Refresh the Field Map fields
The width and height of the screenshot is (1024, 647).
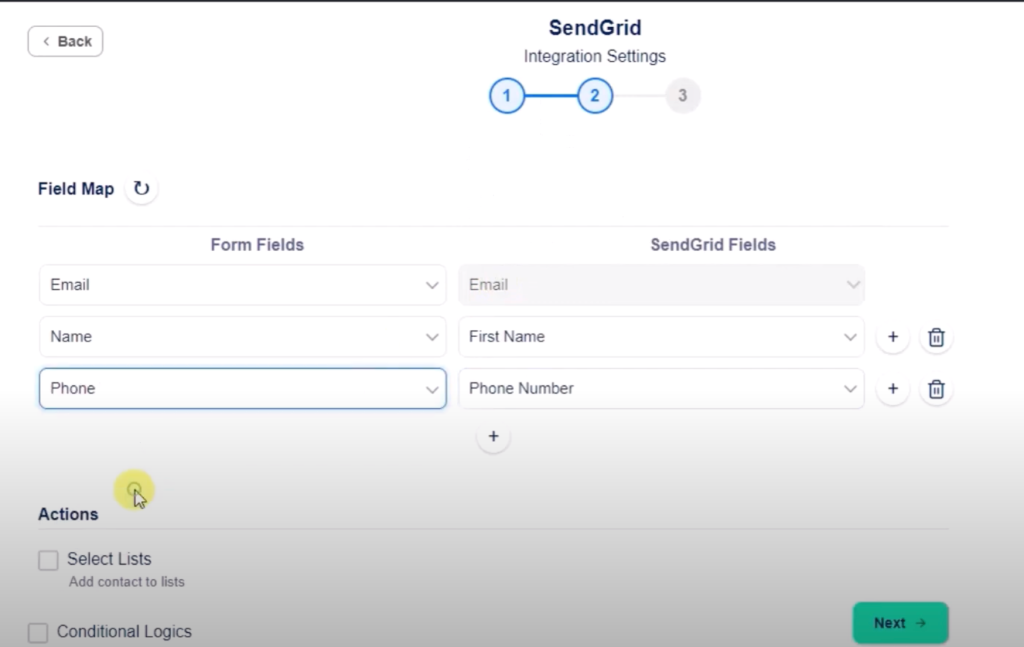pyautogui.click(x=141, y=188)
